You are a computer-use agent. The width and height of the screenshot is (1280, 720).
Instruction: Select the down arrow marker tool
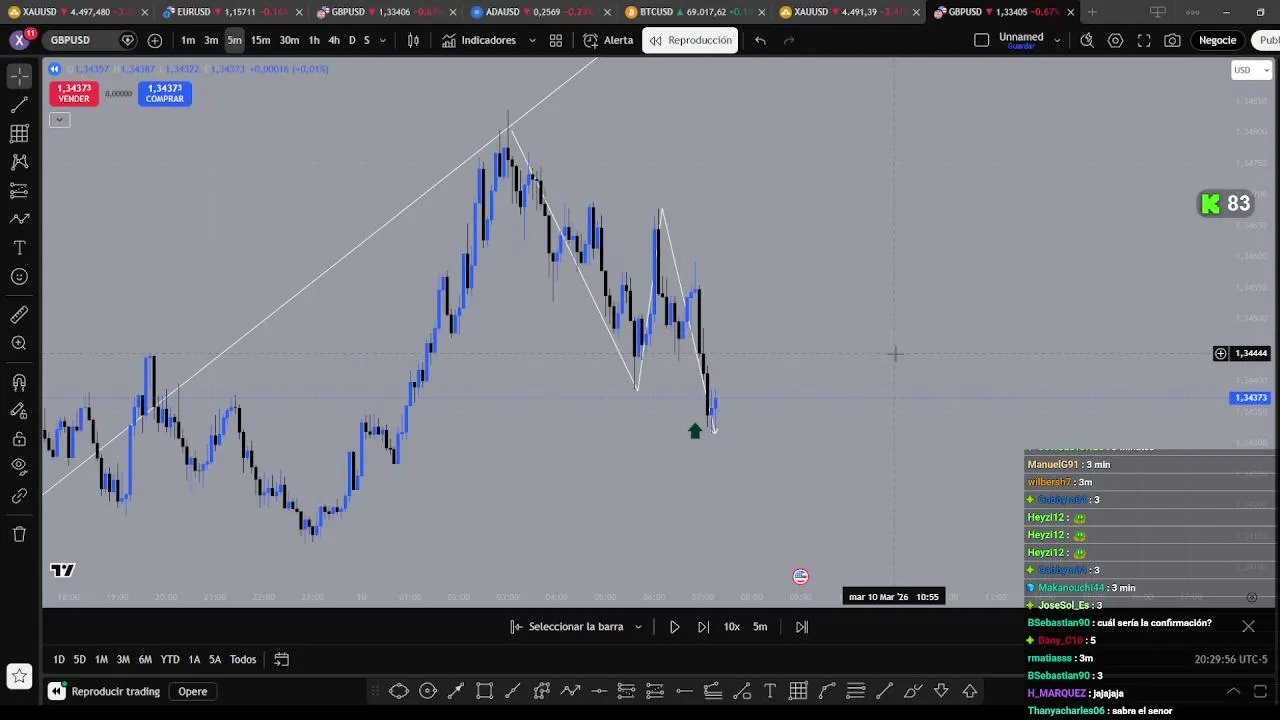point(941,691)
